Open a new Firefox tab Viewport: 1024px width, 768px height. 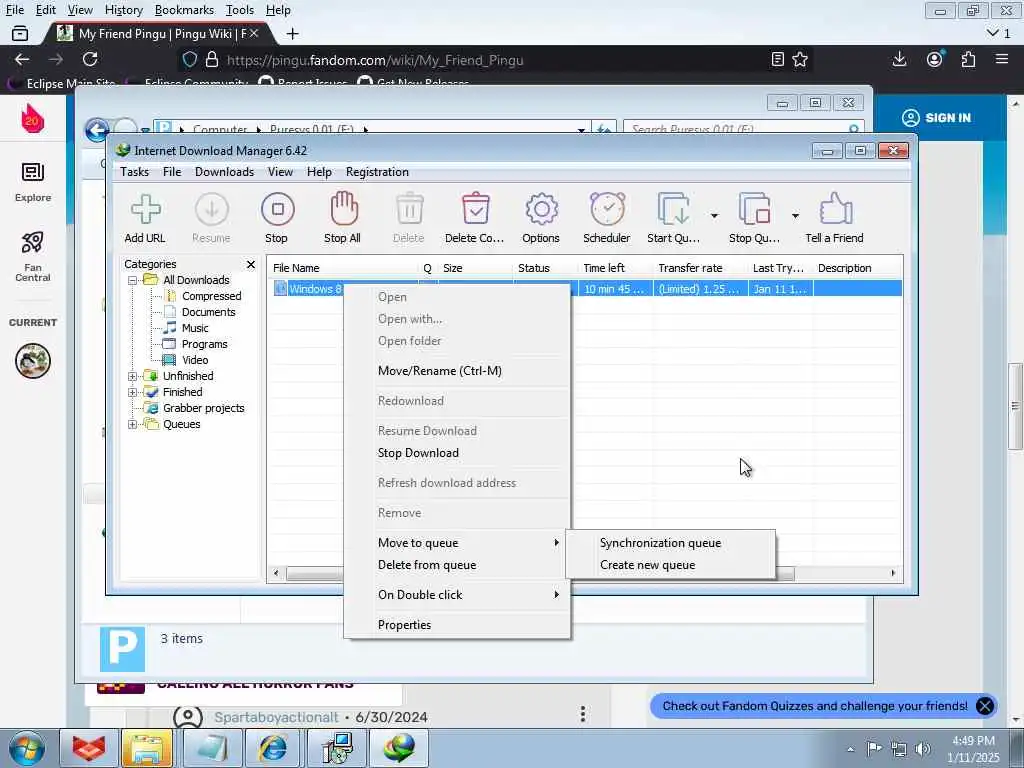[293, 33]
